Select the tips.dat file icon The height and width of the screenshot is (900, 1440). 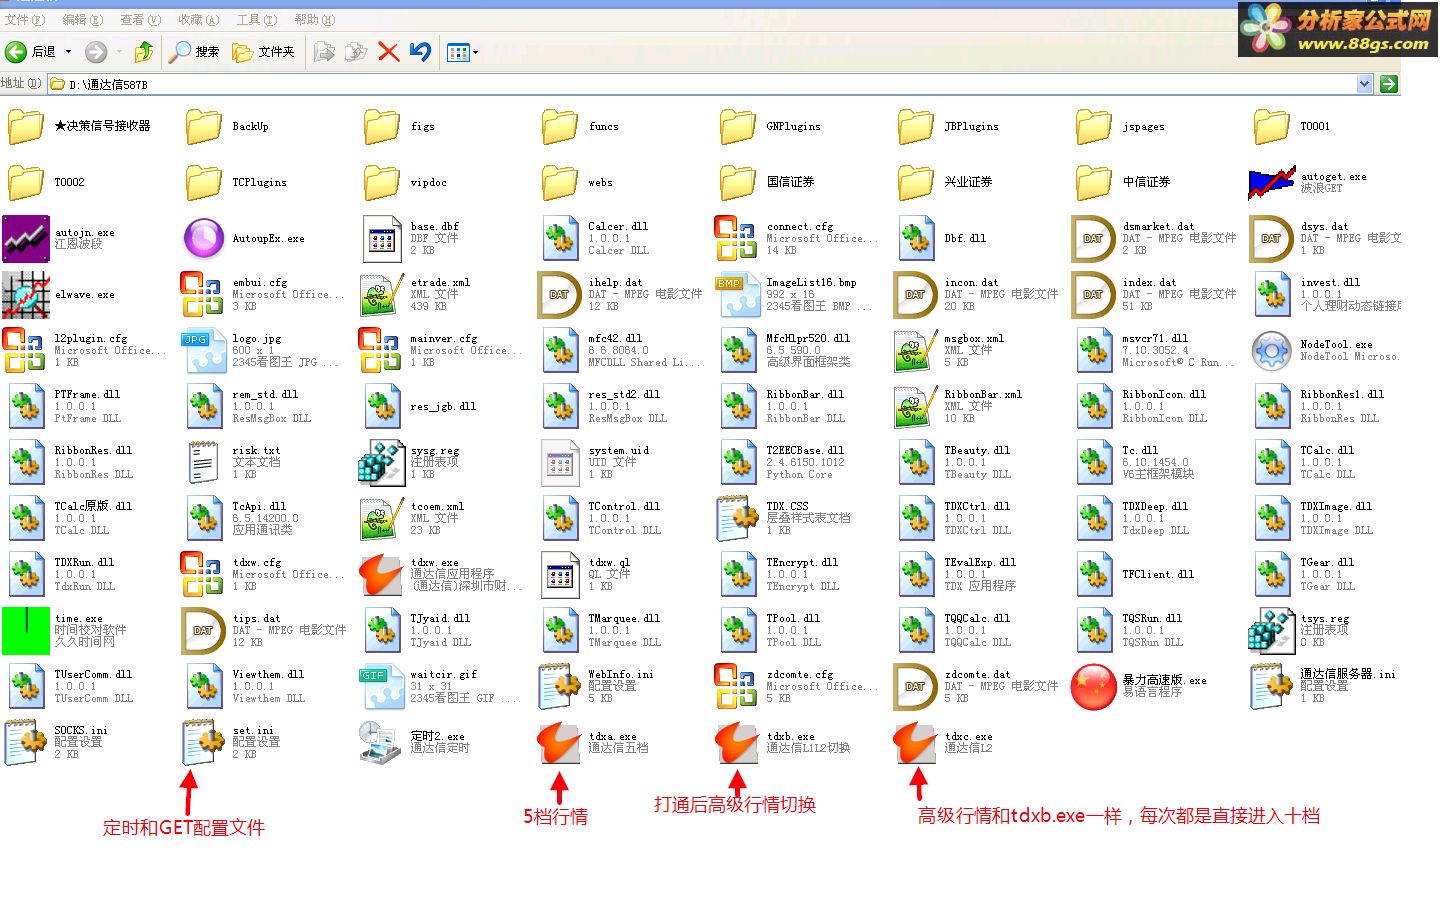click(x=203, y=630)
